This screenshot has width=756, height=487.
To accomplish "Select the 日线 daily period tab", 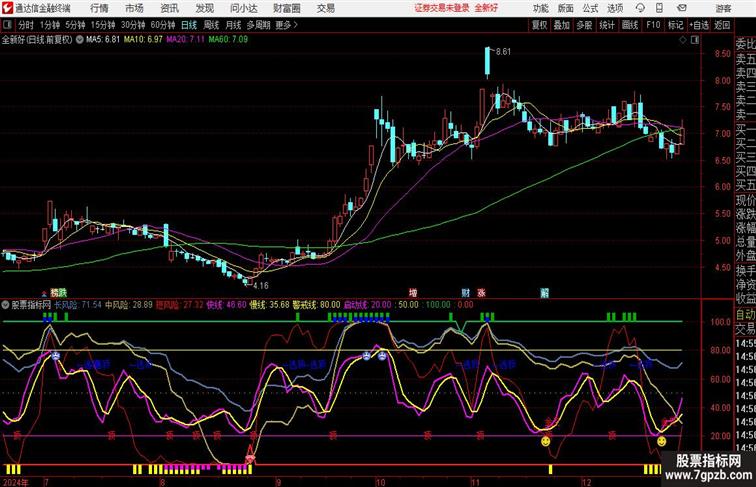I will [189, 25].
